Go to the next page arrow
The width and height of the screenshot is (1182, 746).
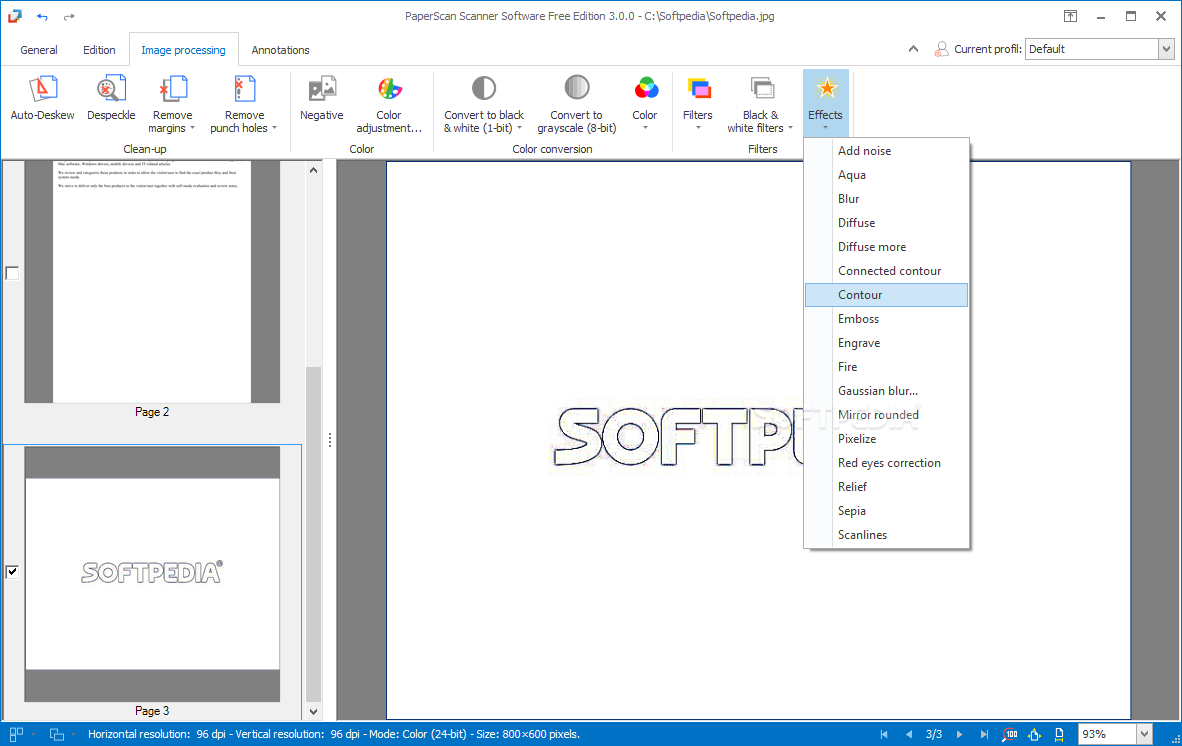tap(960, 734)
